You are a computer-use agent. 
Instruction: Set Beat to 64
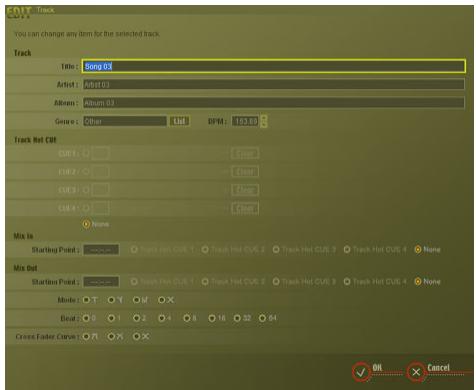262,318
